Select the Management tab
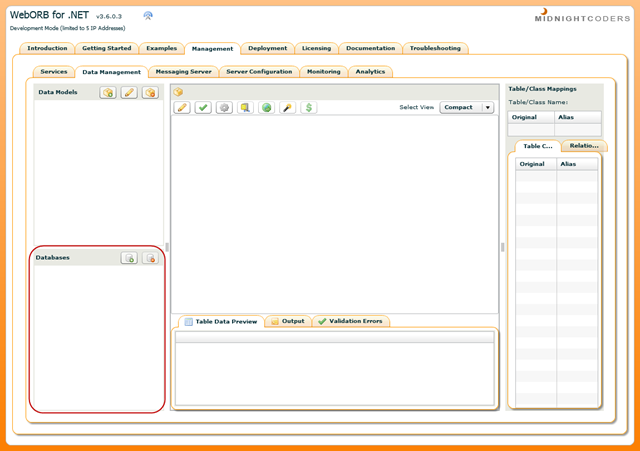 pyautogui.click(x=212, y=49)
